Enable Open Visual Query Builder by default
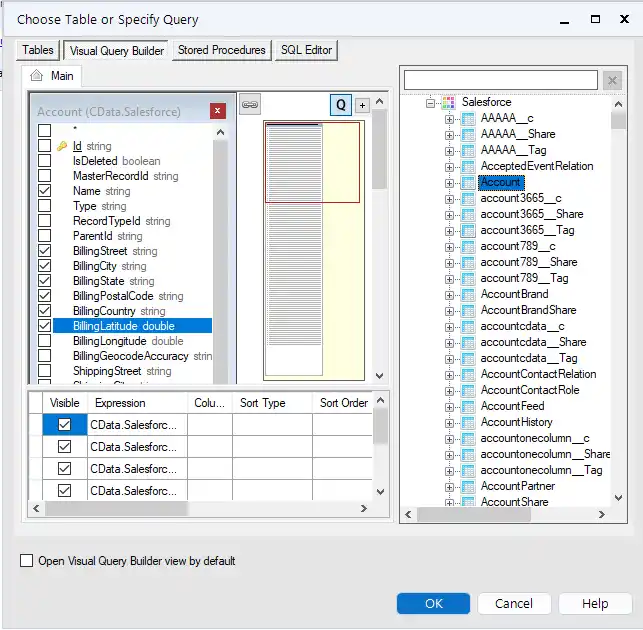The image size is (643, 630). tap(26, 561)
